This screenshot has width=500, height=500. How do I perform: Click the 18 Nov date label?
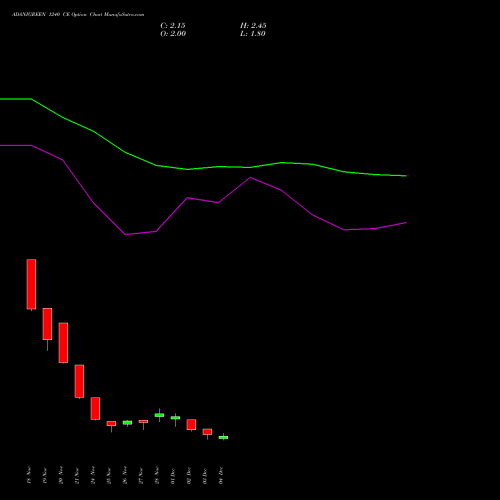[29, 475]
